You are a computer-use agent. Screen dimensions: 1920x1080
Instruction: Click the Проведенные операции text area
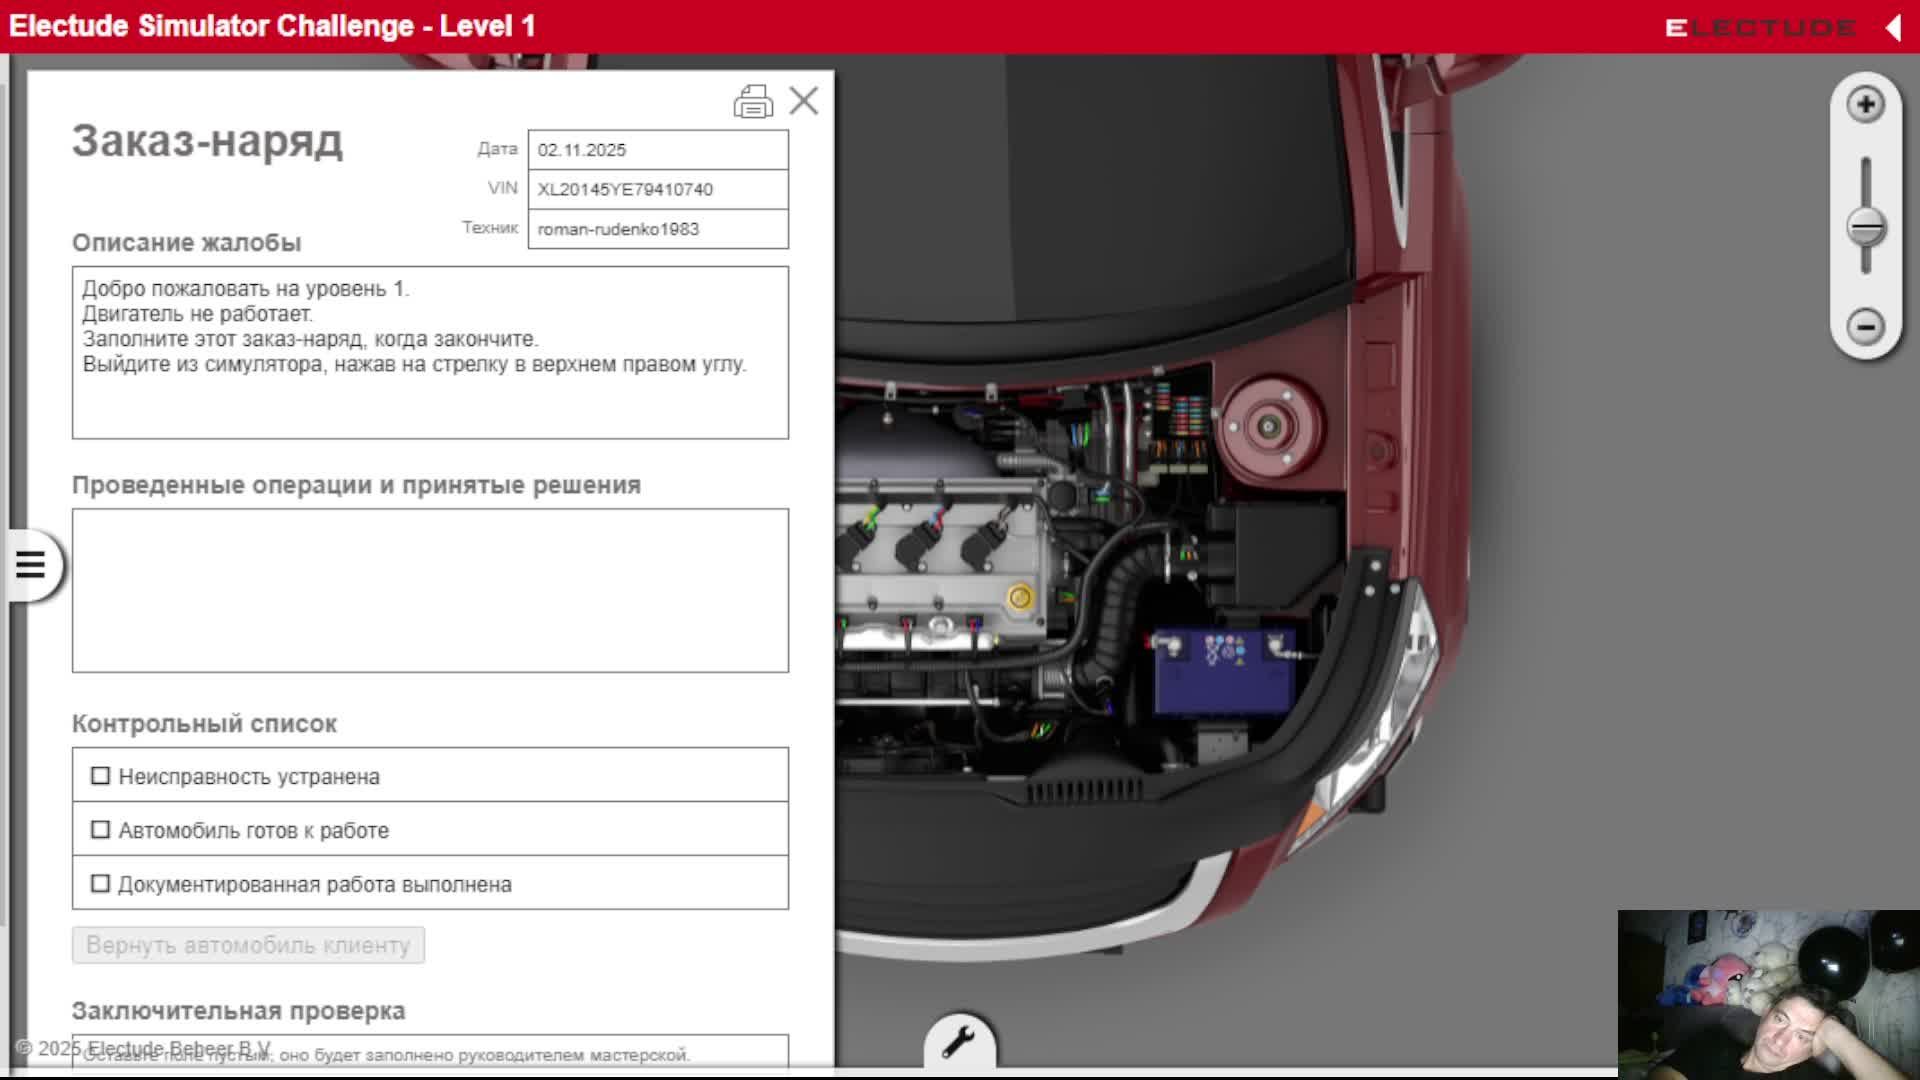(430, 590)
